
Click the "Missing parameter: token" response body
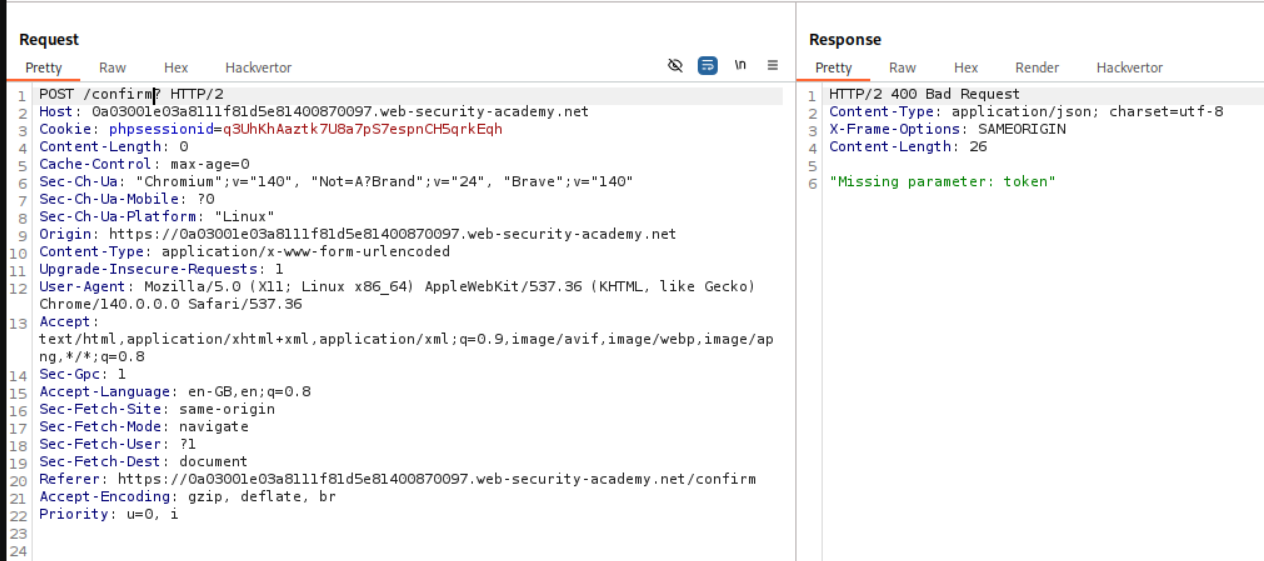942,181
